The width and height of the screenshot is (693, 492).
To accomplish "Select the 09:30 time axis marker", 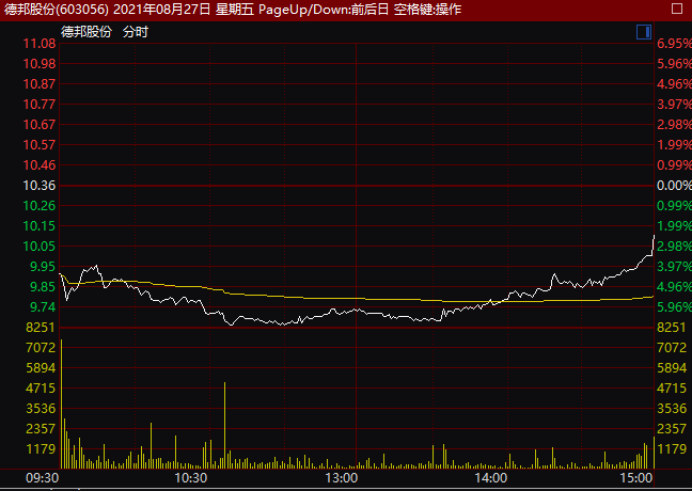I will pyautogui.click(x=43, y=479).
